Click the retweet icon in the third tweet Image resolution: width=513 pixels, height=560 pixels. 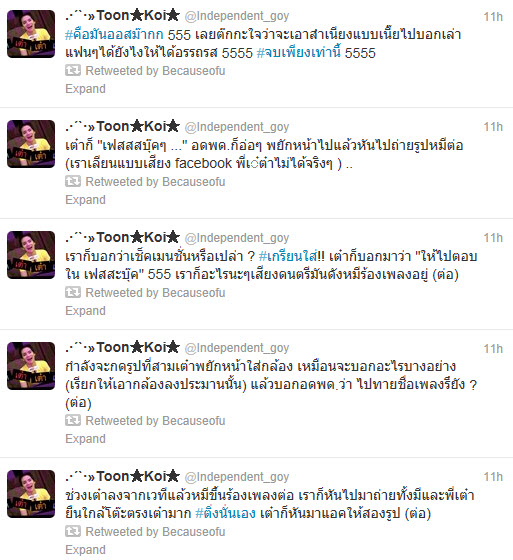tap(73, 292)
